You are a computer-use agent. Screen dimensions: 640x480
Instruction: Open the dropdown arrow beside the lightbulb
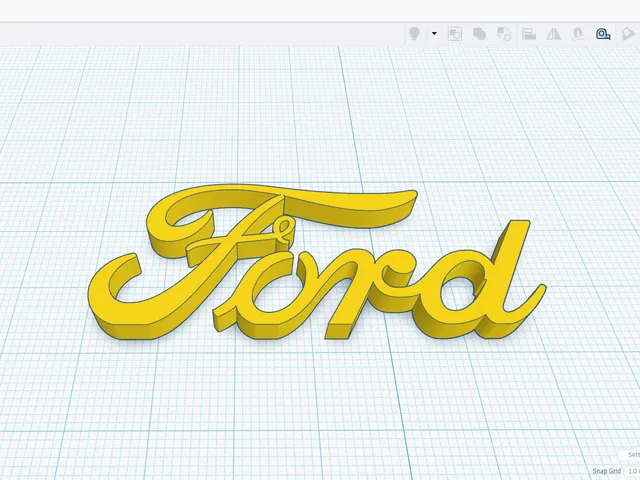click(x=434, y=34)
